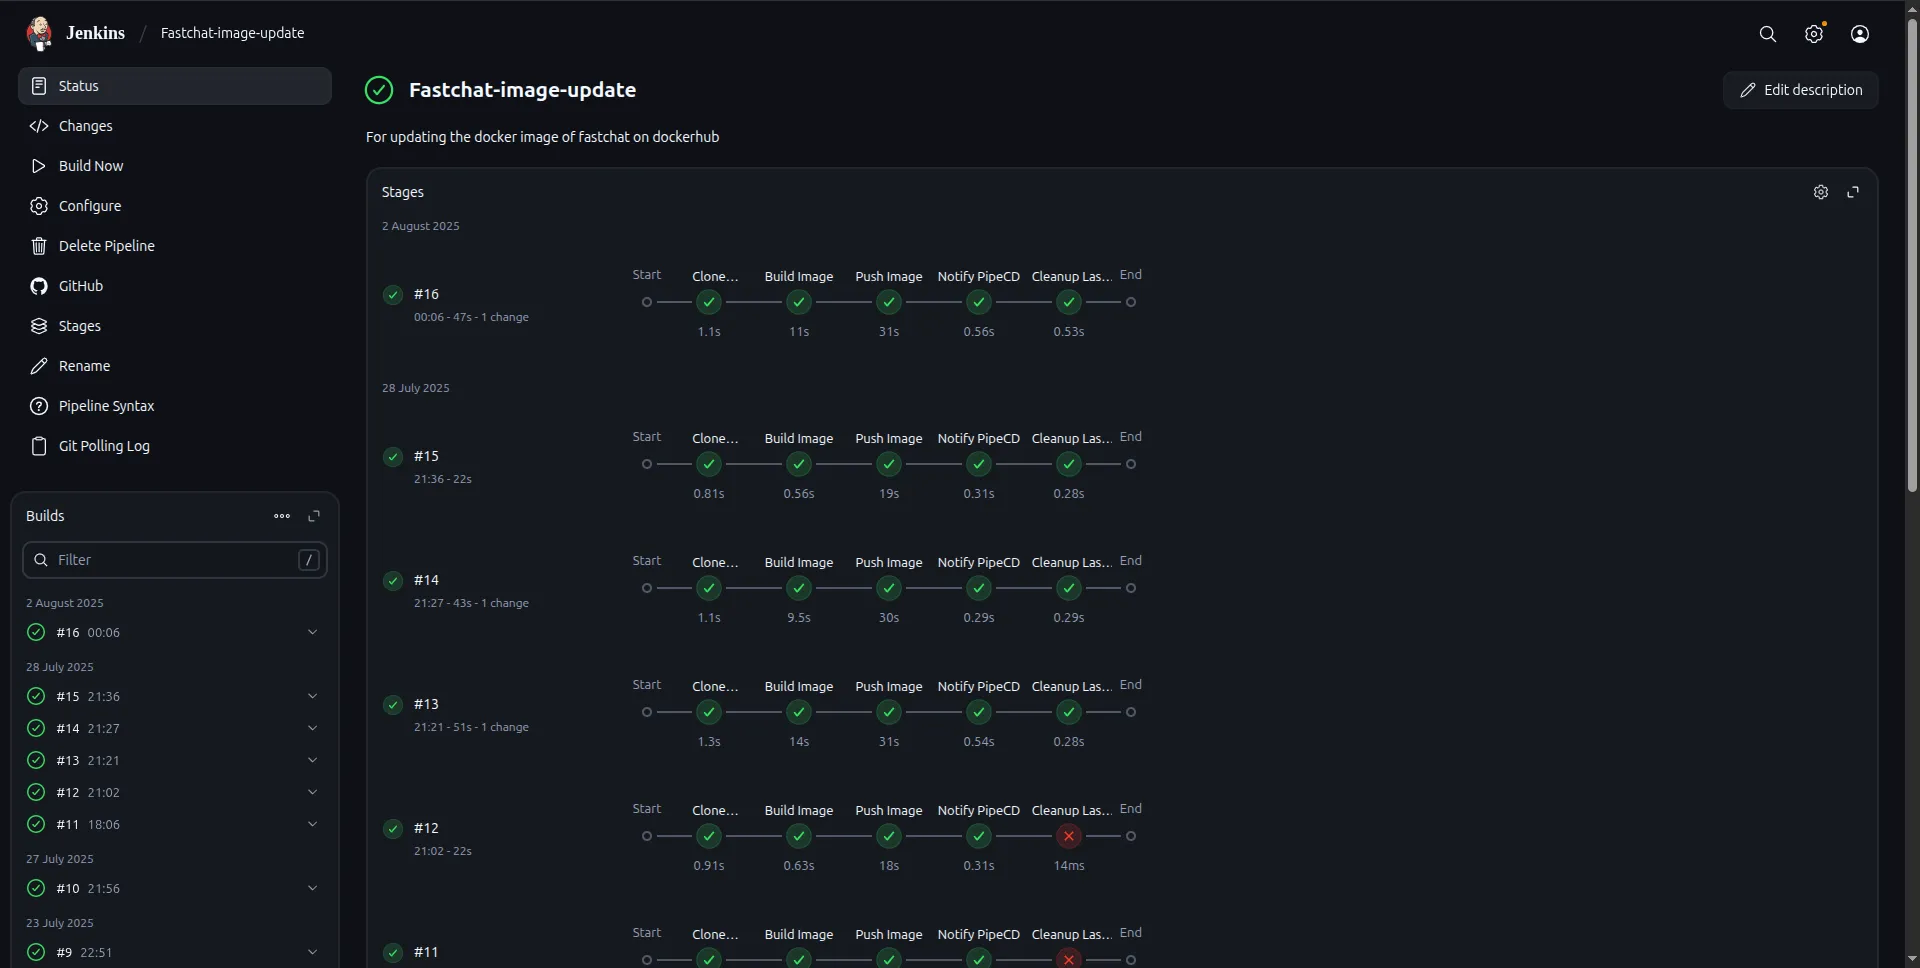Trigger Build Now
This screenshot has width=1920, height=968.
point(175,166)
